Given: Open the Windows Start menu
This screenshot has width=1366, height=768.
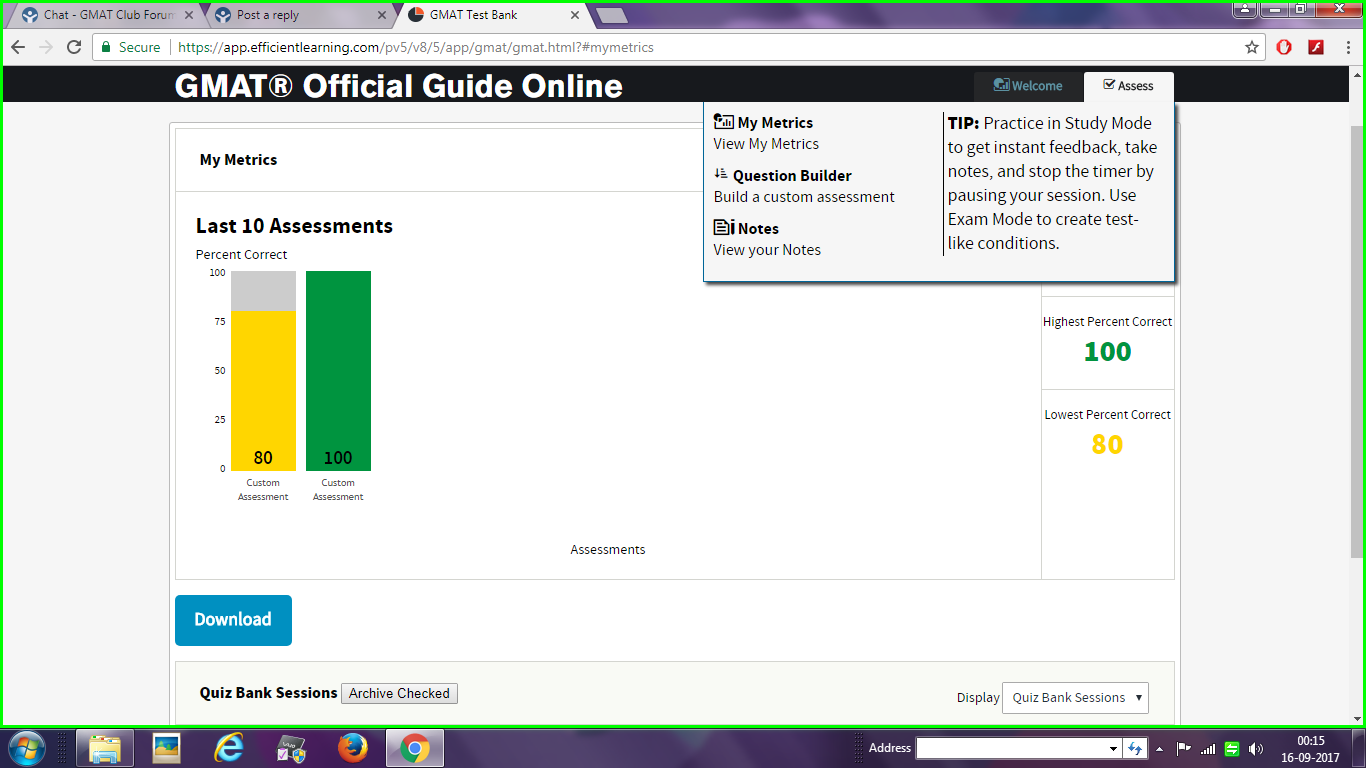Looking at the screenshot, I should pyautogui.click(x=26, y=748).
